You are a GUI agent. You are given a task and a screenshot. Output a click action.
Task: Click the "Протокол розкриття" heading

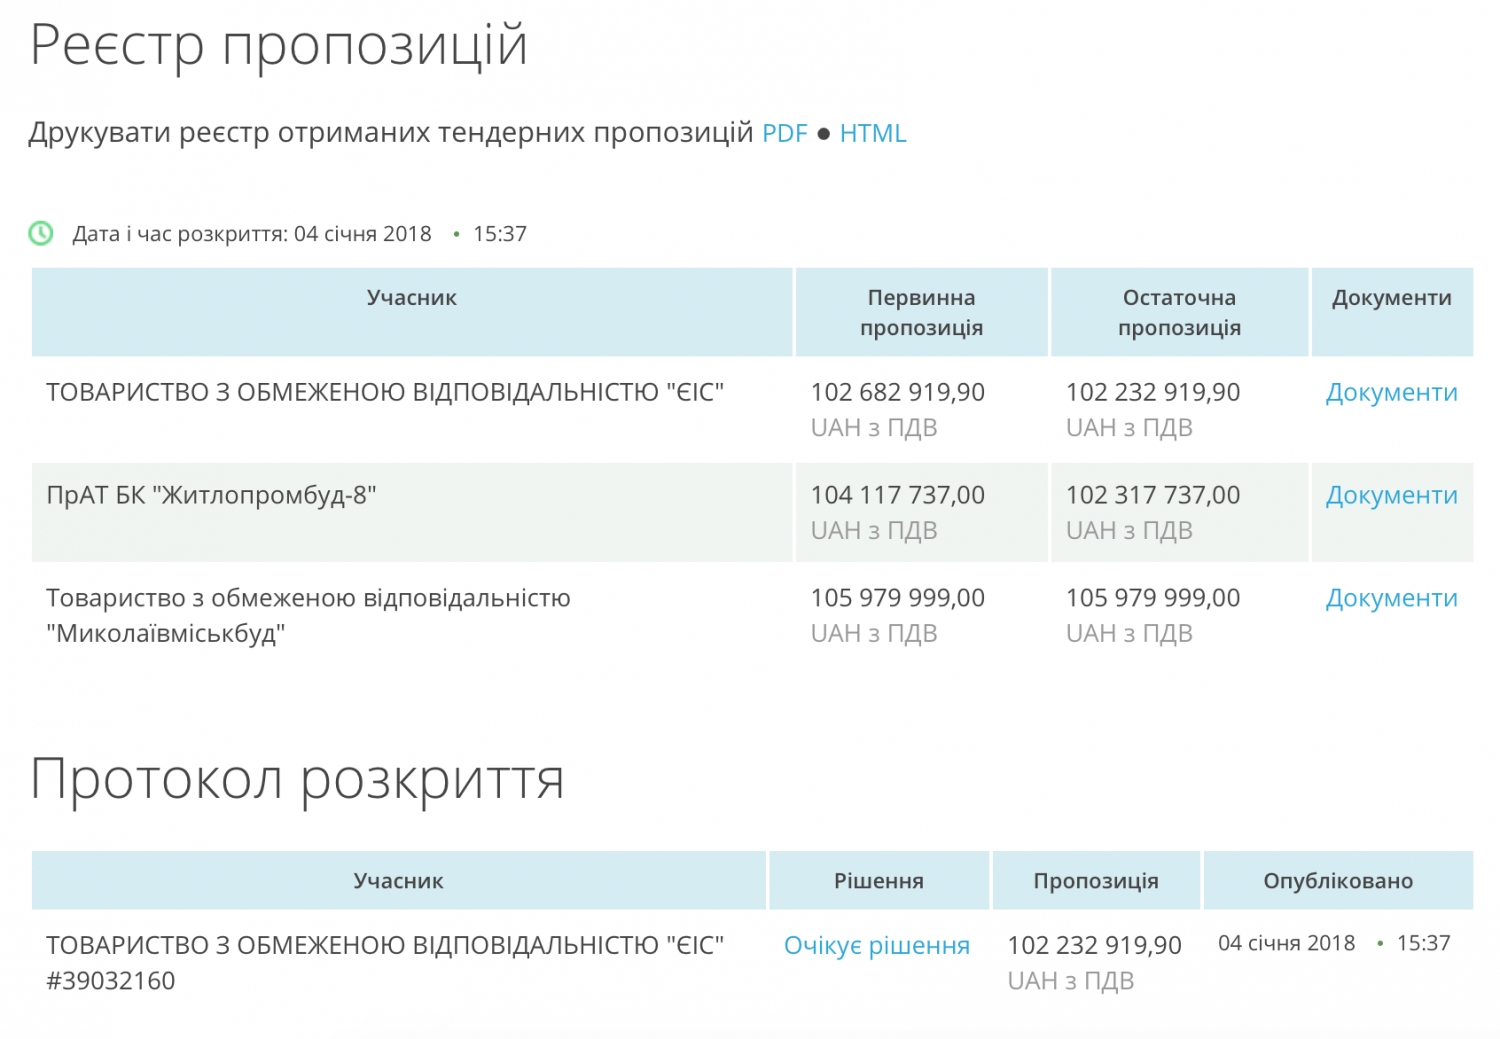pos(298,779)
